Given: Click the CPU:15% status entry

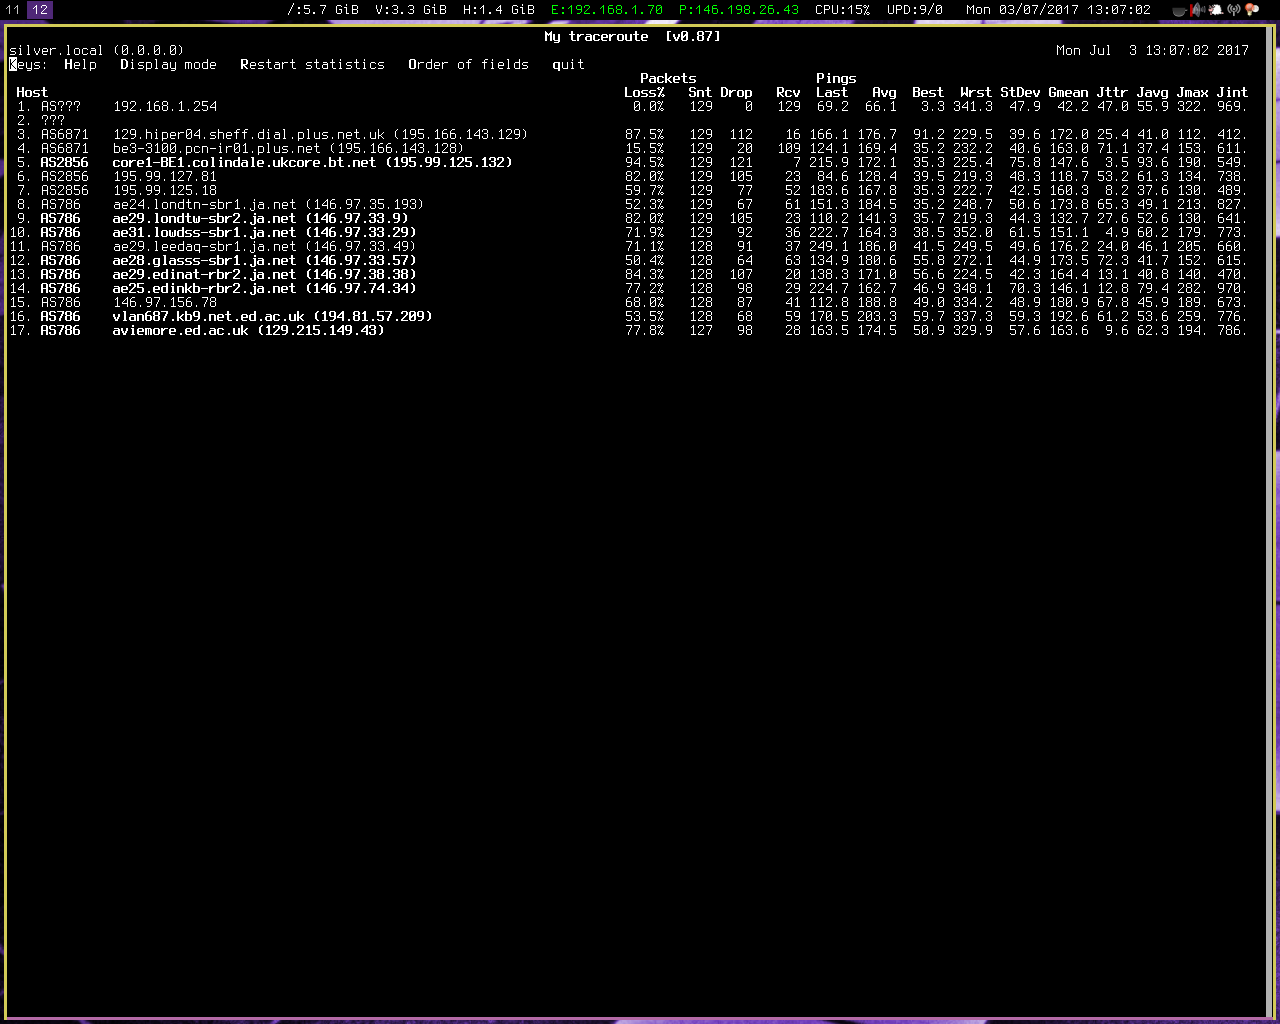Looking at the screenshot, I should 842,10.
